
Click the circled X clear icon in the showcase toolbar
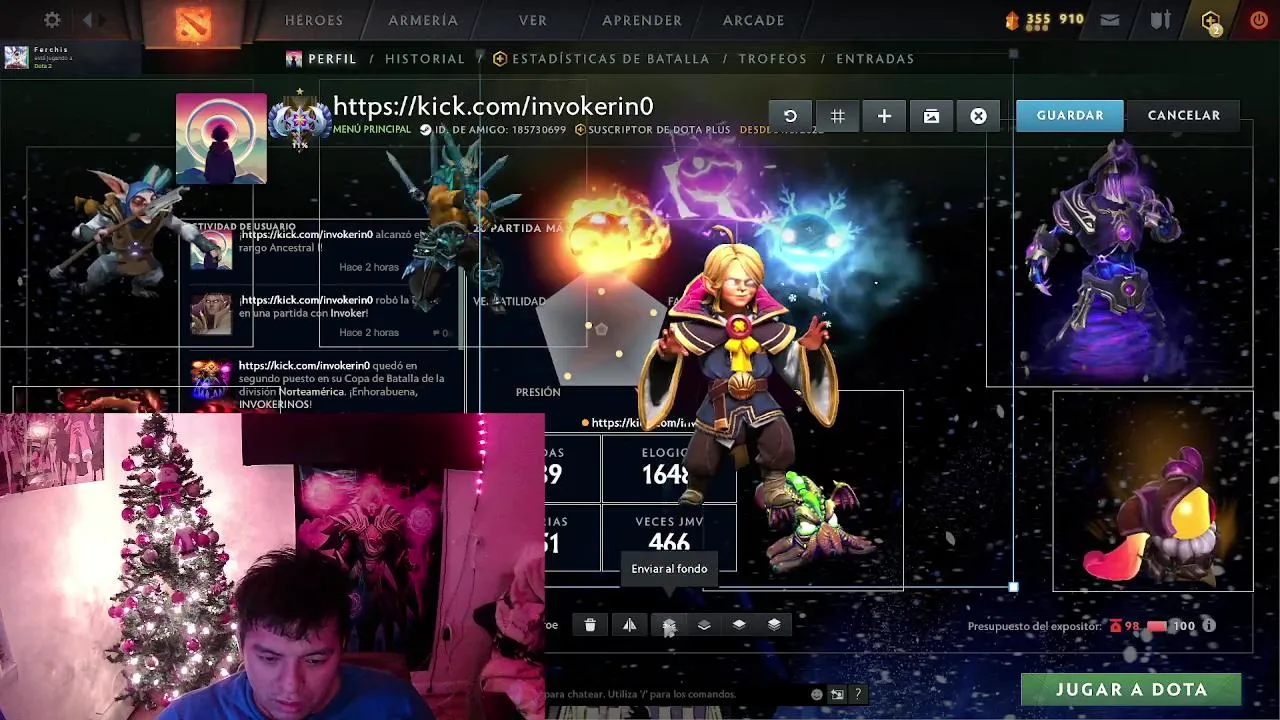978,116
